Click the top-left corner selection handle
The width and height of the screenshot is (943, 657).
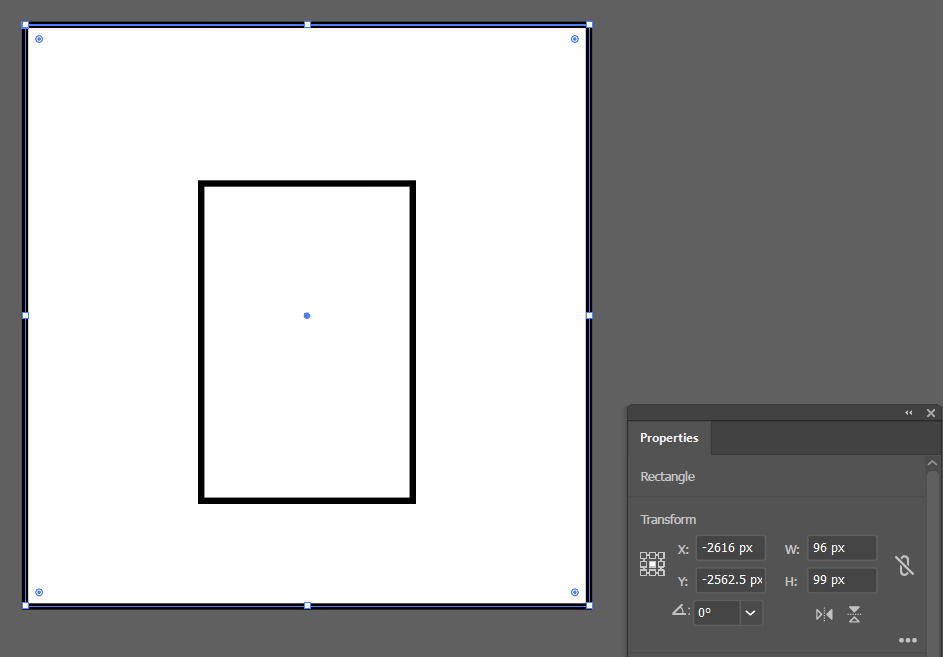[x=25, y=25]
